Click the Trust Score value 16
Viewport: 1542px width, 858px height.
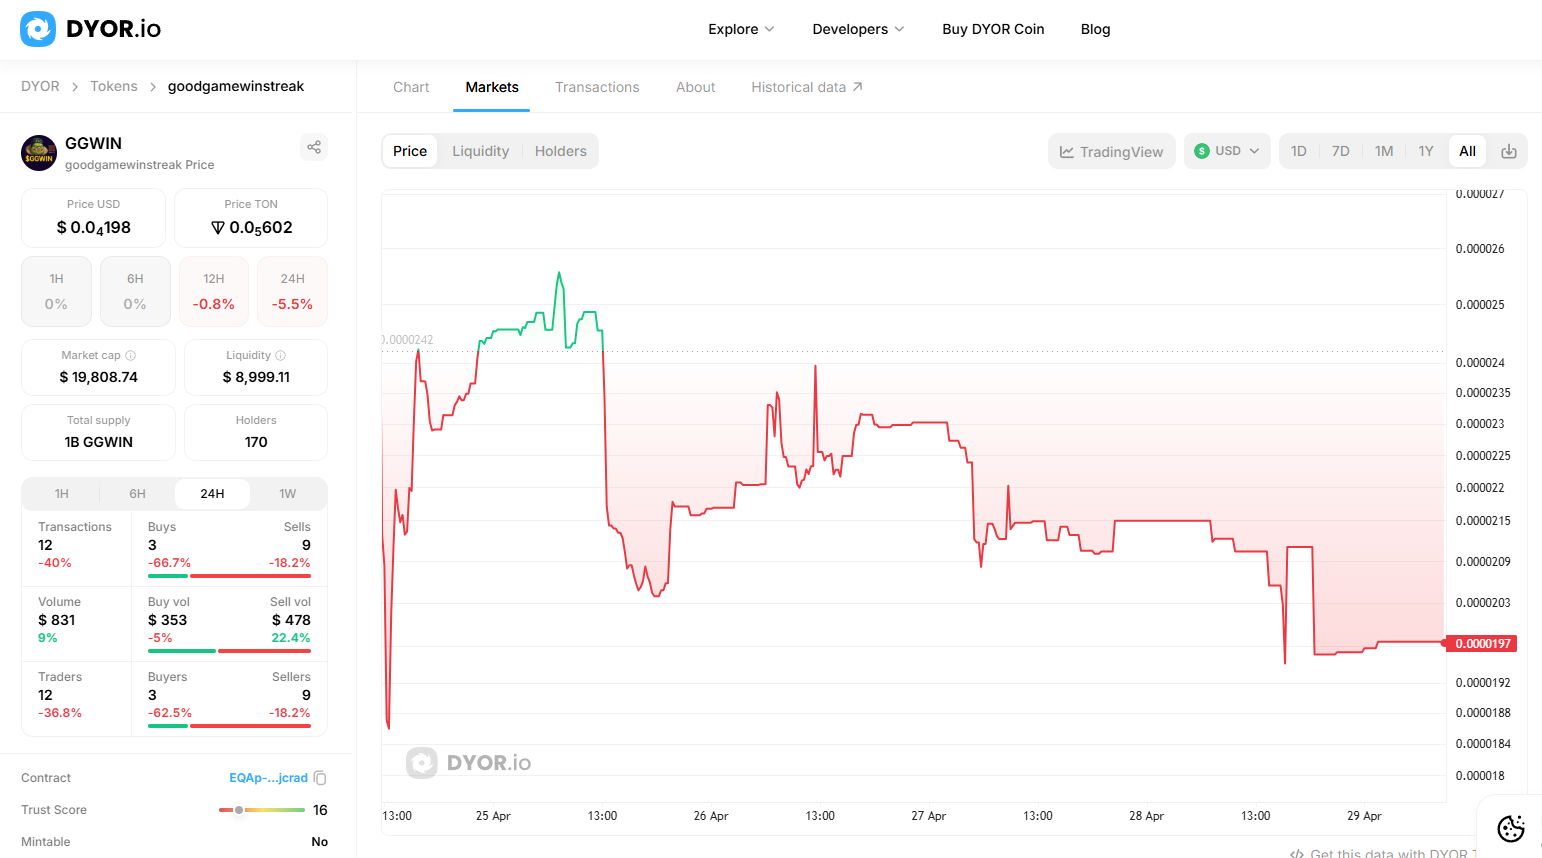[x=320, y=810]
